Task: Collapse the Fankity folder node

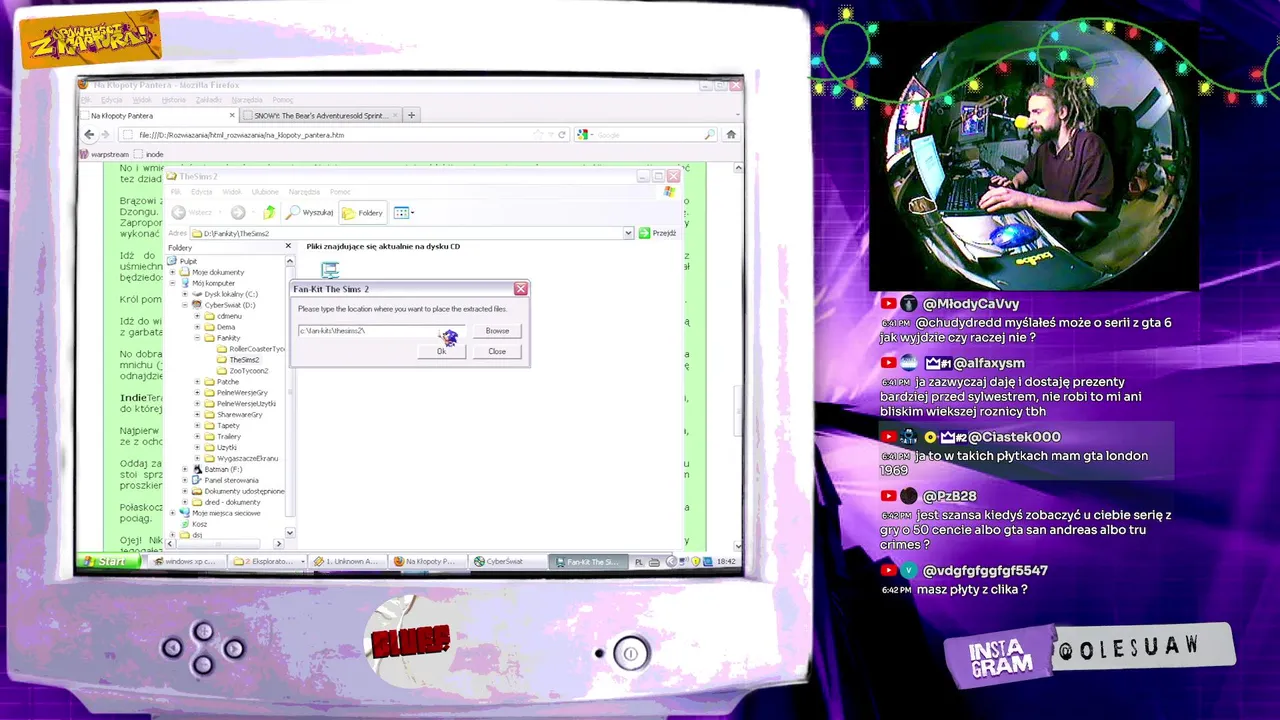Action: click(197, 338)
